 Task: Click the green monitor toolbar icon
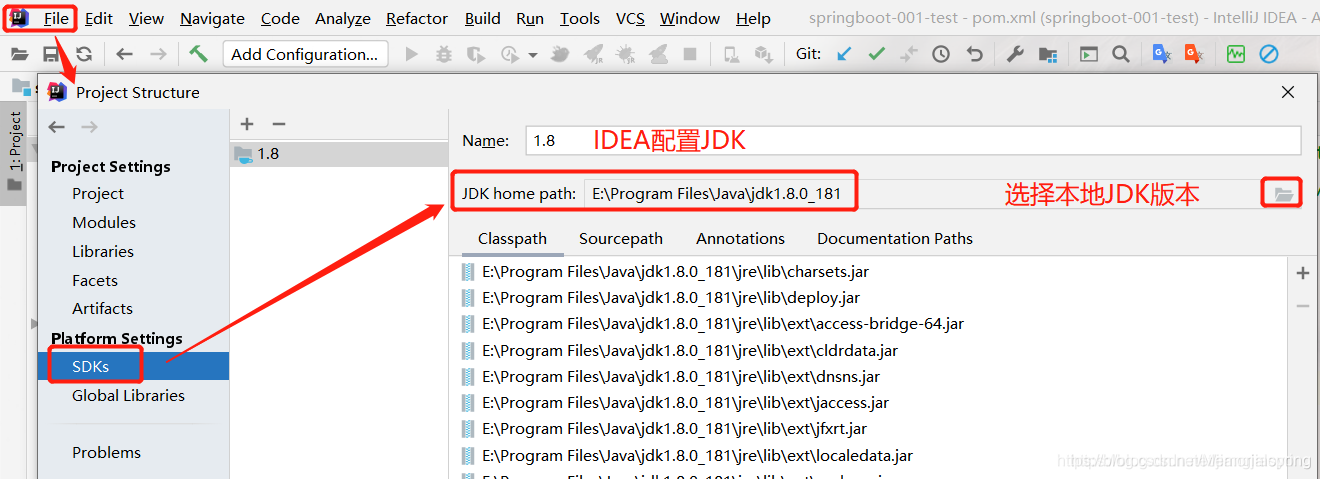(1236, 54)
